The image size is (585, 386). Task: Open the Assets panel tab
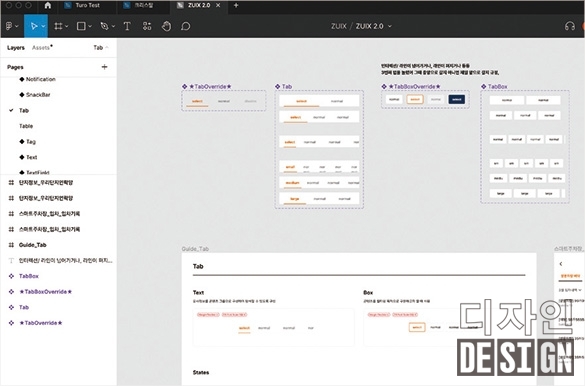[x=41, y=48]
